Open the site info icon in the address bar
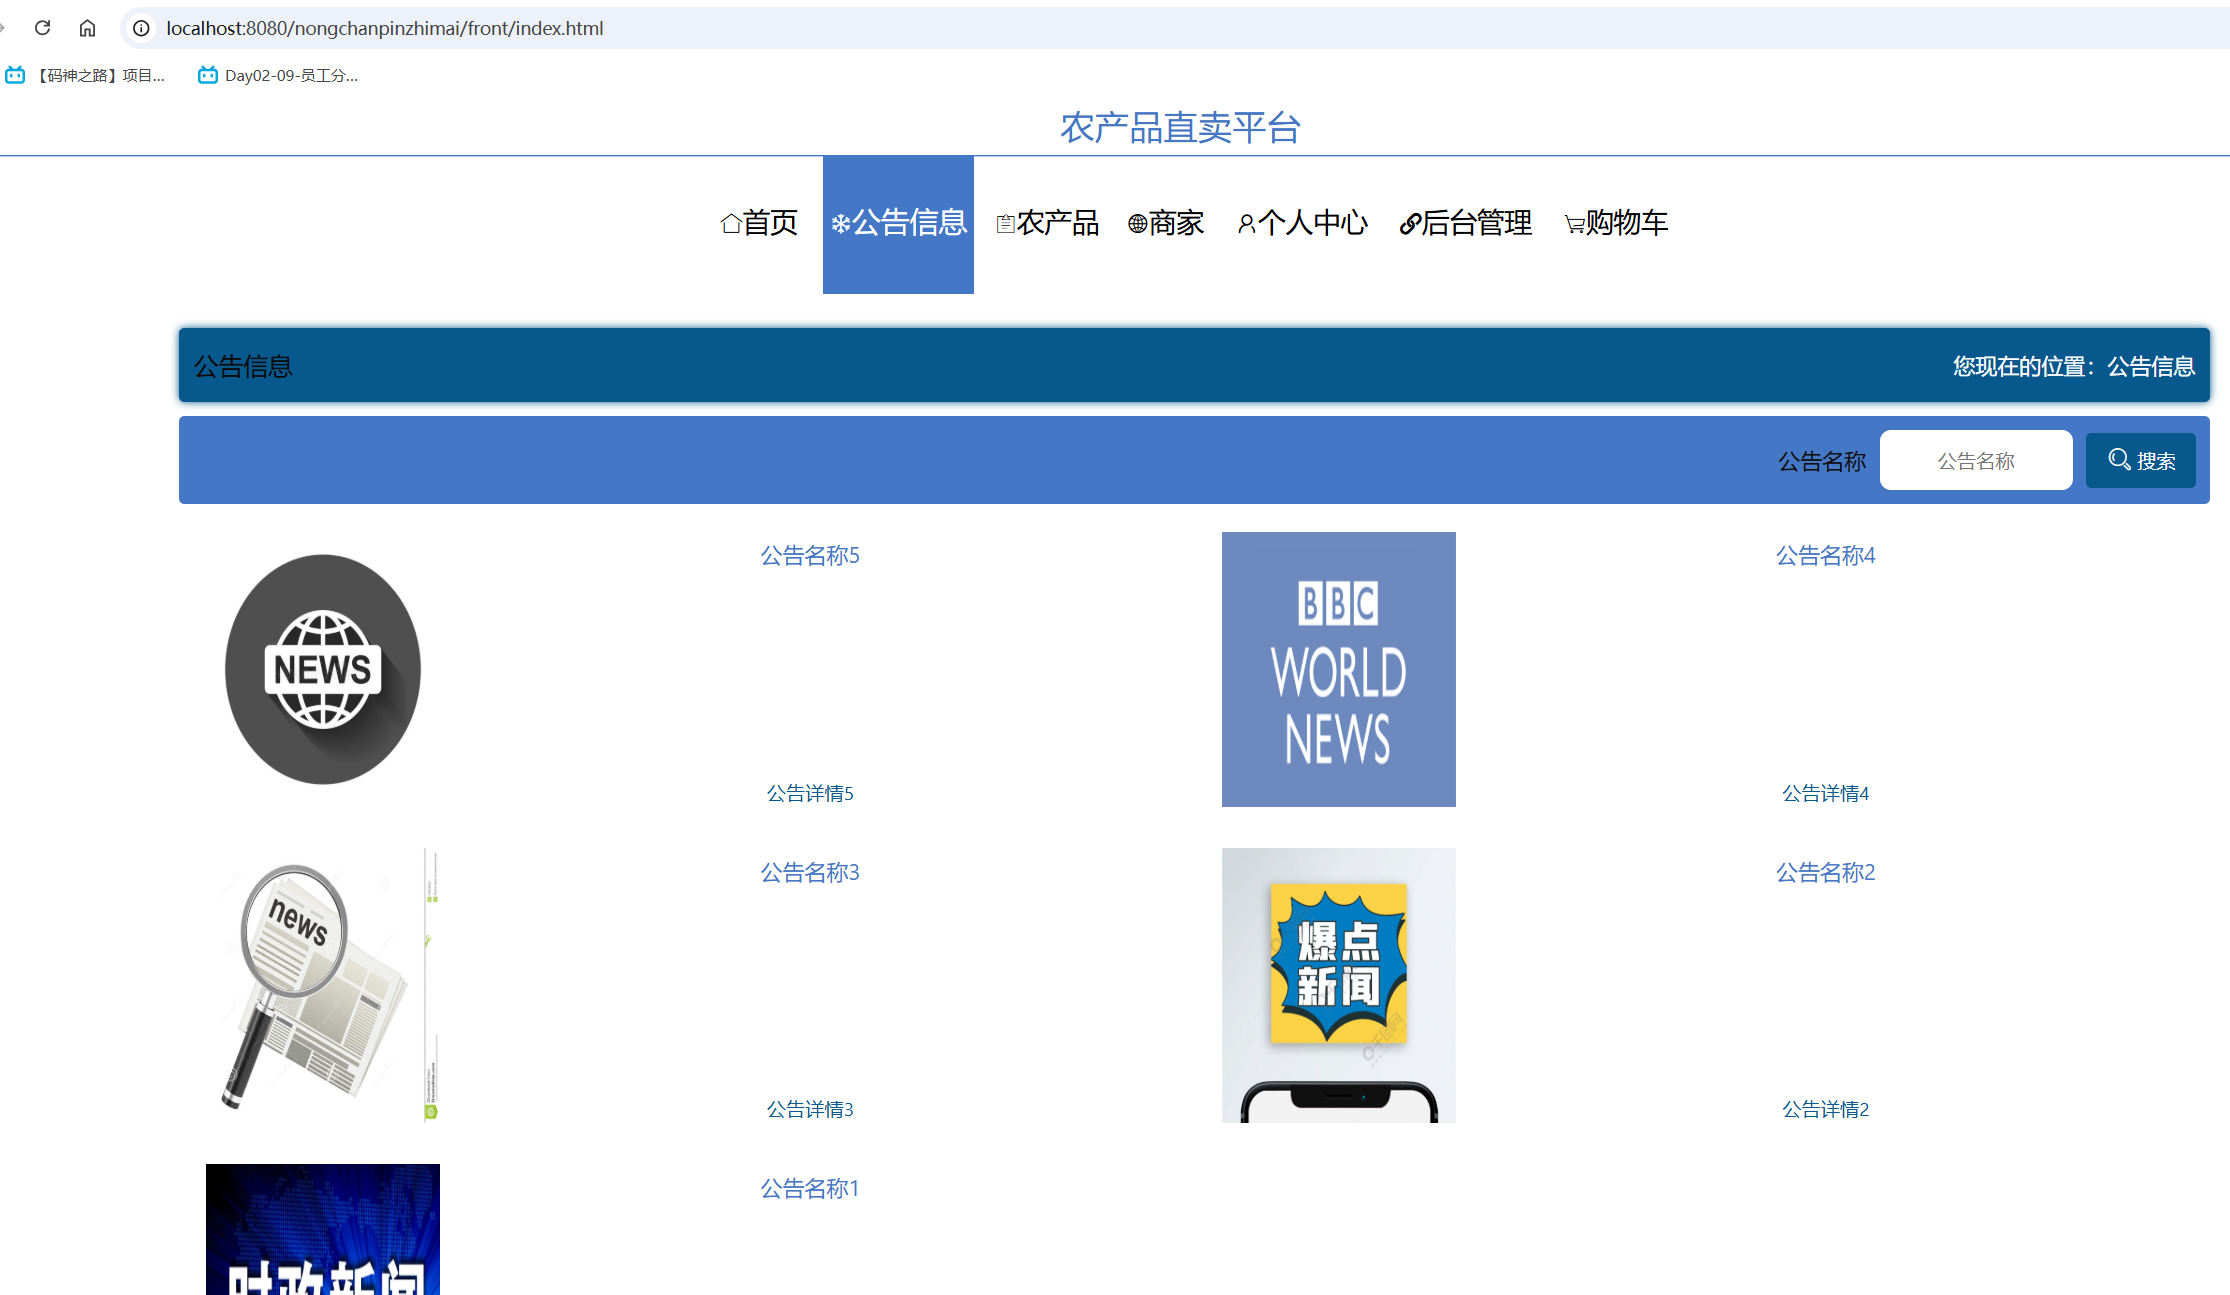 click(140, 28)
